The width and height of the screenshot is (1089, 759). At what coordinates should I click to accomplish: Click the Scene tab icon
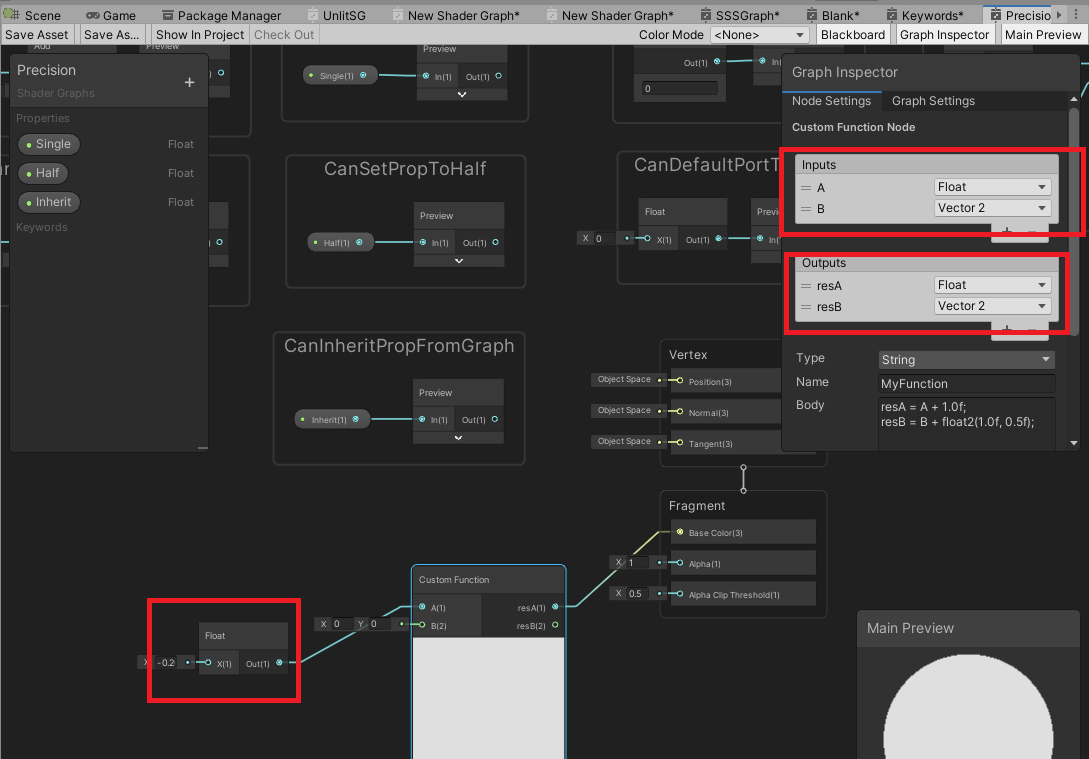pyautogui.click(x=12, y=14)
